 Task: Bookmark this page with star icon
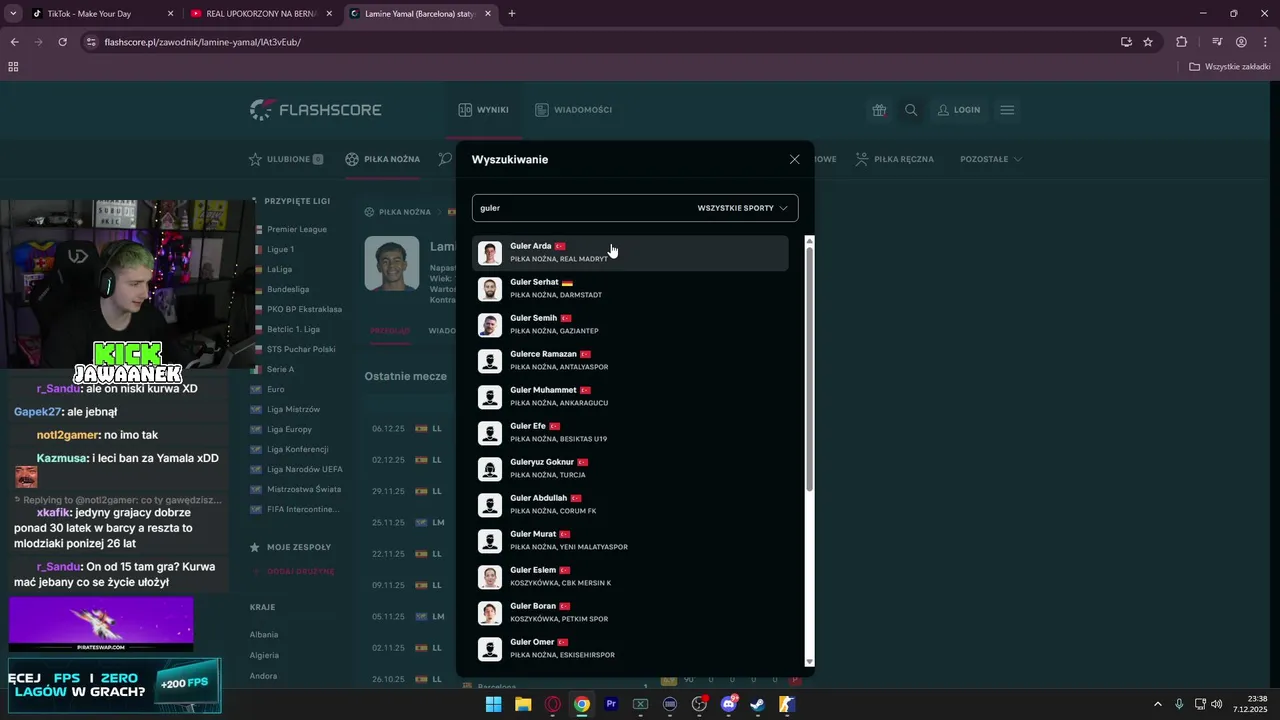click(1148, 42)
